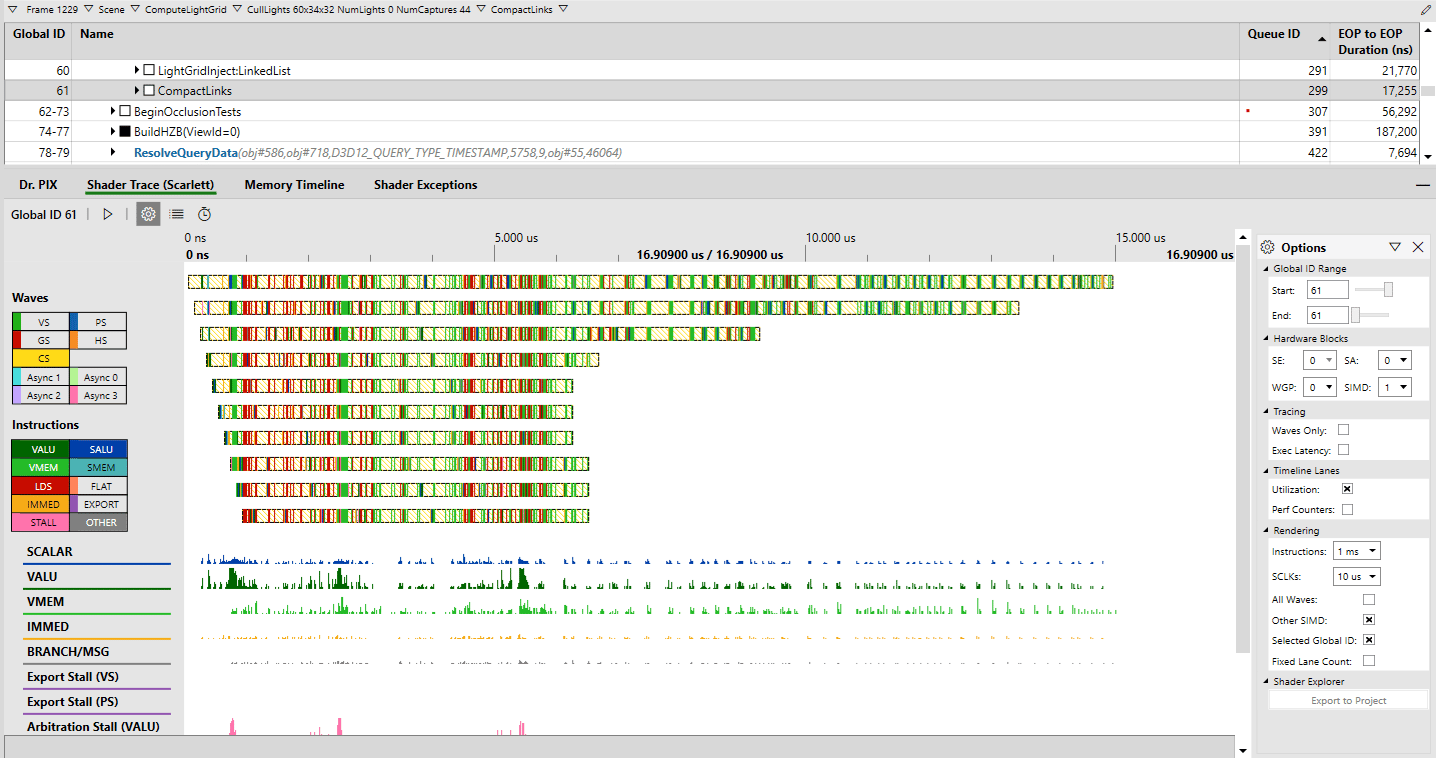Adjust the Global ID Range Start slider
Screen dimensions: 1436x758
coord(1388,290)
